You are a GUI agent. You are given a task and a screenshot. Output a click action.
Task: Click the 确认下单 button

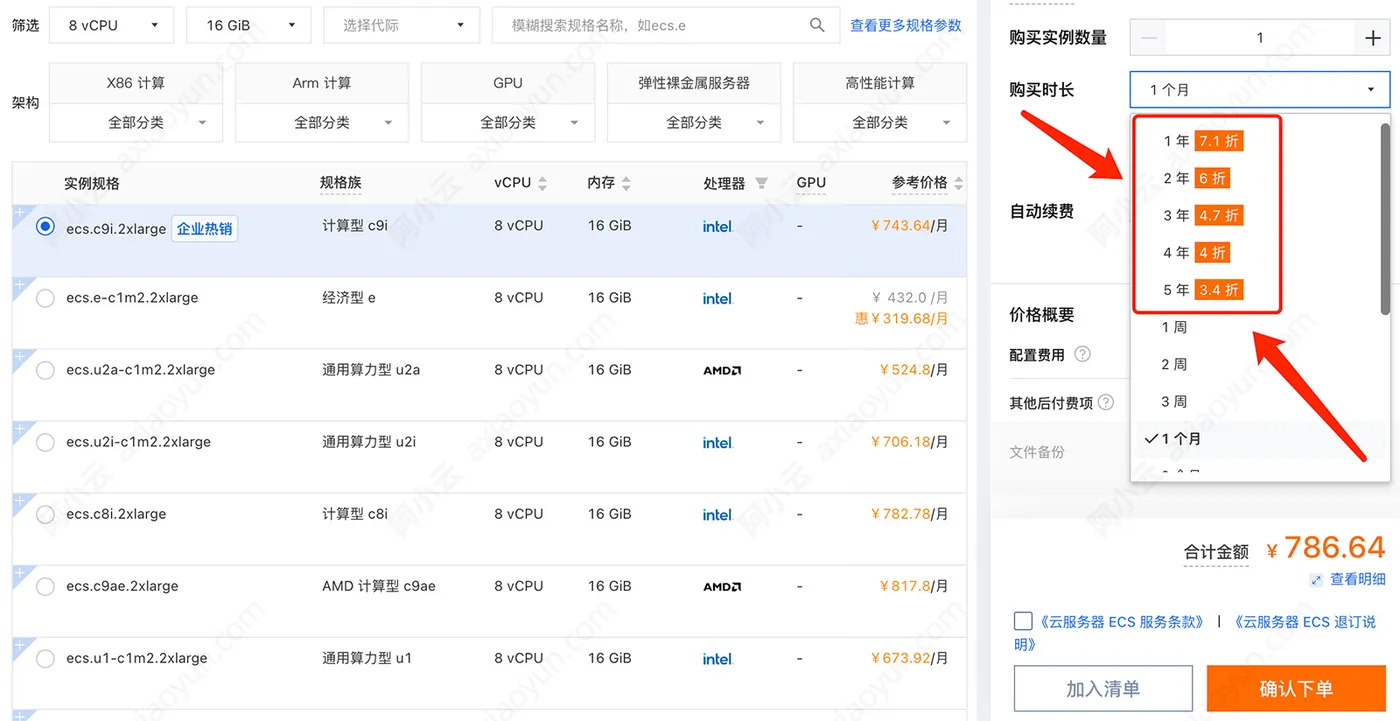click(1296, 689)
